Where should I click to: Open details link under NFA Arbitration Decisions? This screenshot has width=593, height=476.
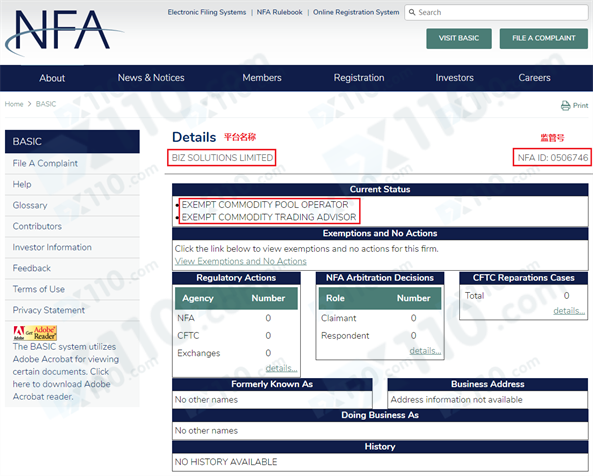[425, 351]
